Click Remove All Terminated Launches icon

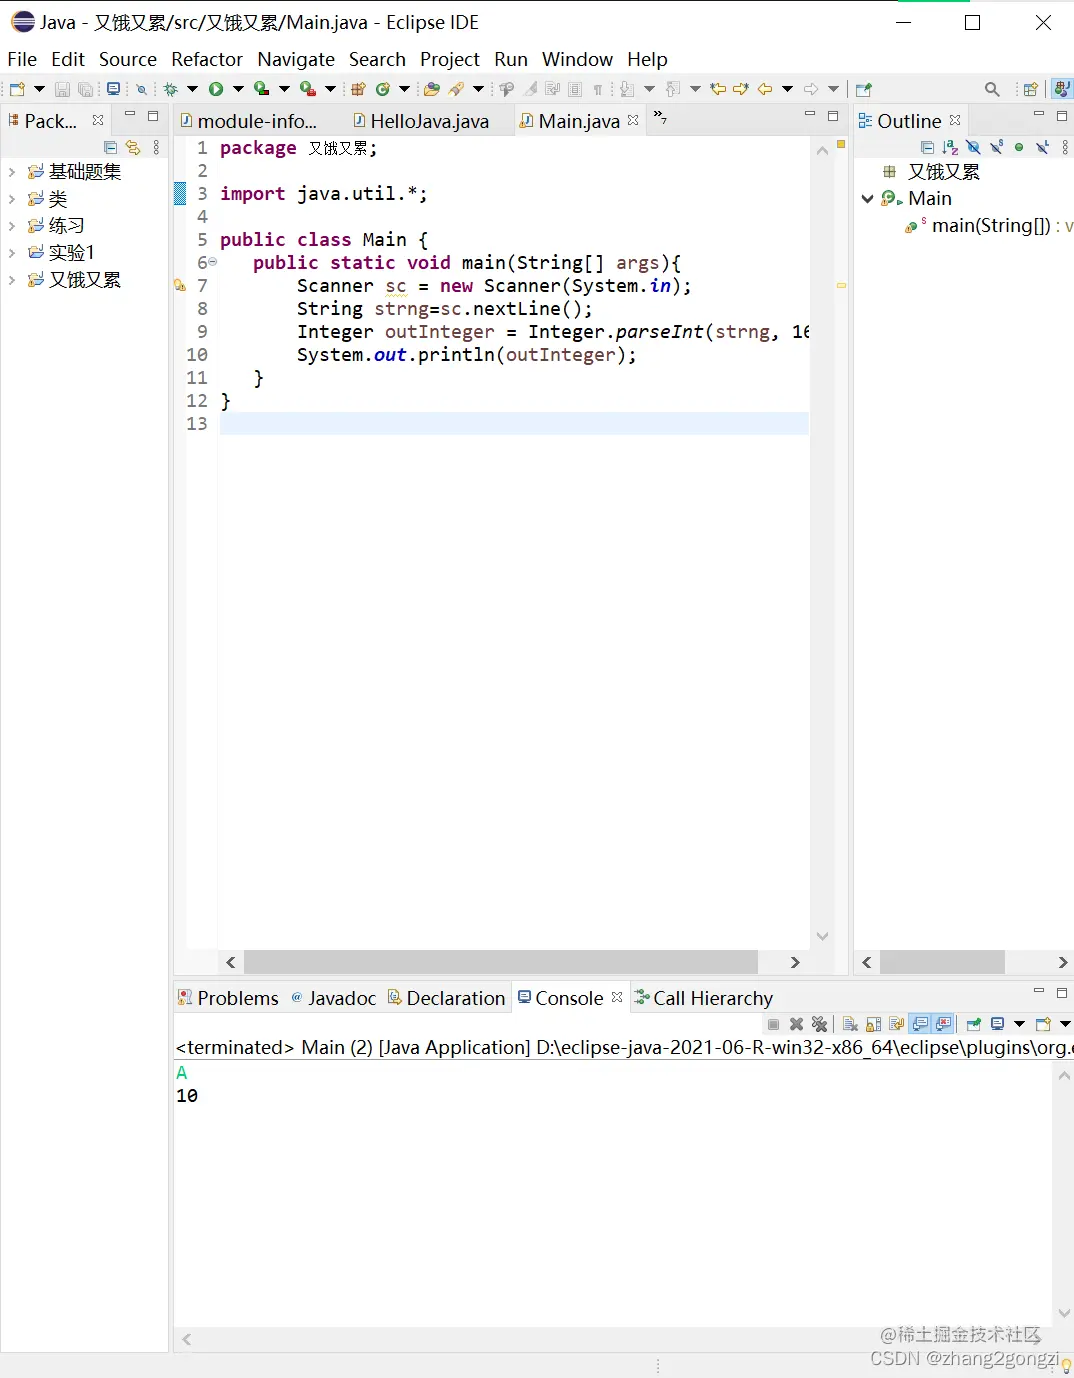click(820, 1024)
